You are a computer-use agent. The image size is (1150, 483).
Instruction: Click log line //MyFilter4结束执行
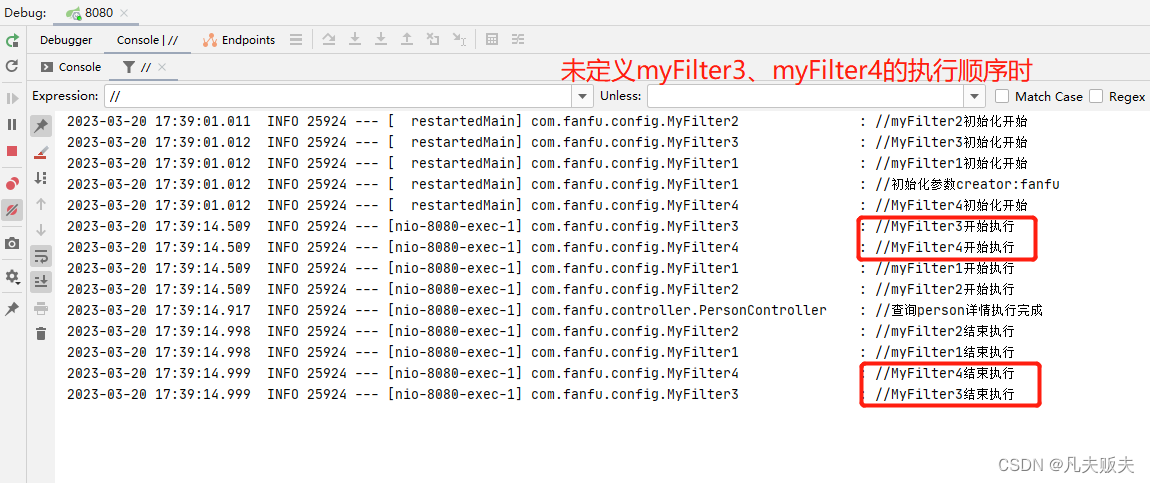(945, 373)
